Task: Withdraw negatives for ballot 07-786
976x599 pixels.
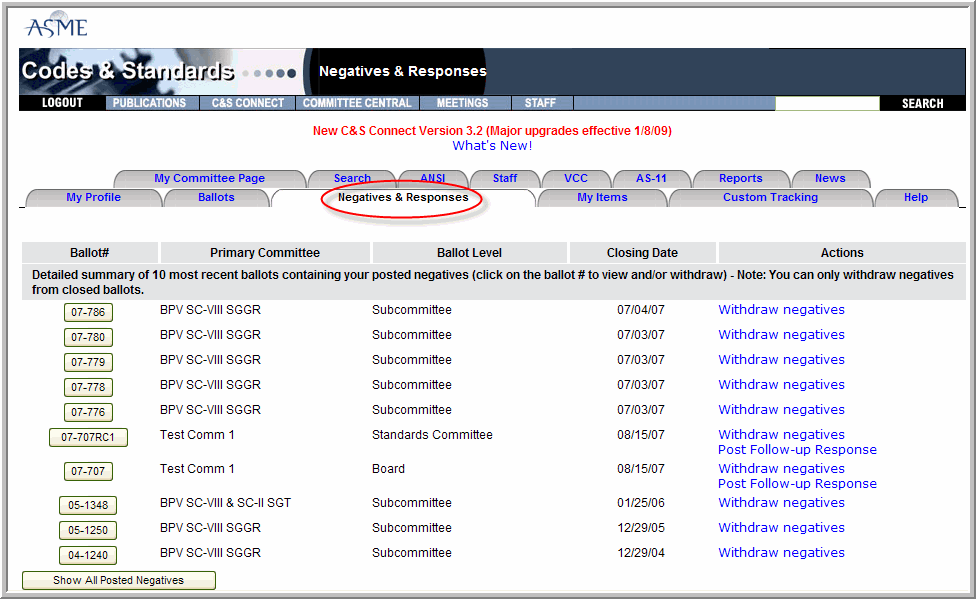Action: (x=781, y=309)
